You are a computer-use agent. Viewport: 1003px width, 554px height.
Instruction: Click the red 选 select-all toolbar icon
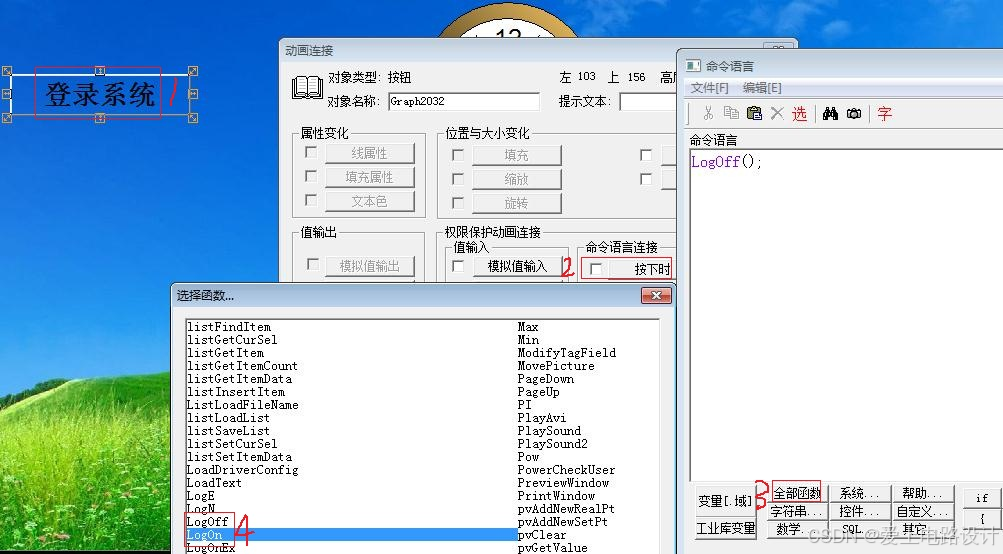[x=799, y=113]
